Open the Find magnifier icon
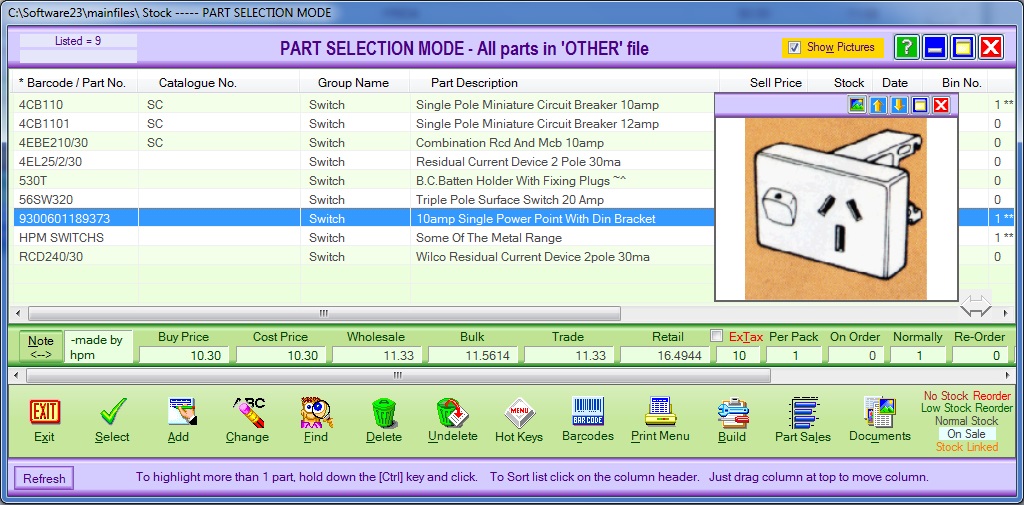The width and height of the screenshot is (1024, 505). click(x=317, y=412)
